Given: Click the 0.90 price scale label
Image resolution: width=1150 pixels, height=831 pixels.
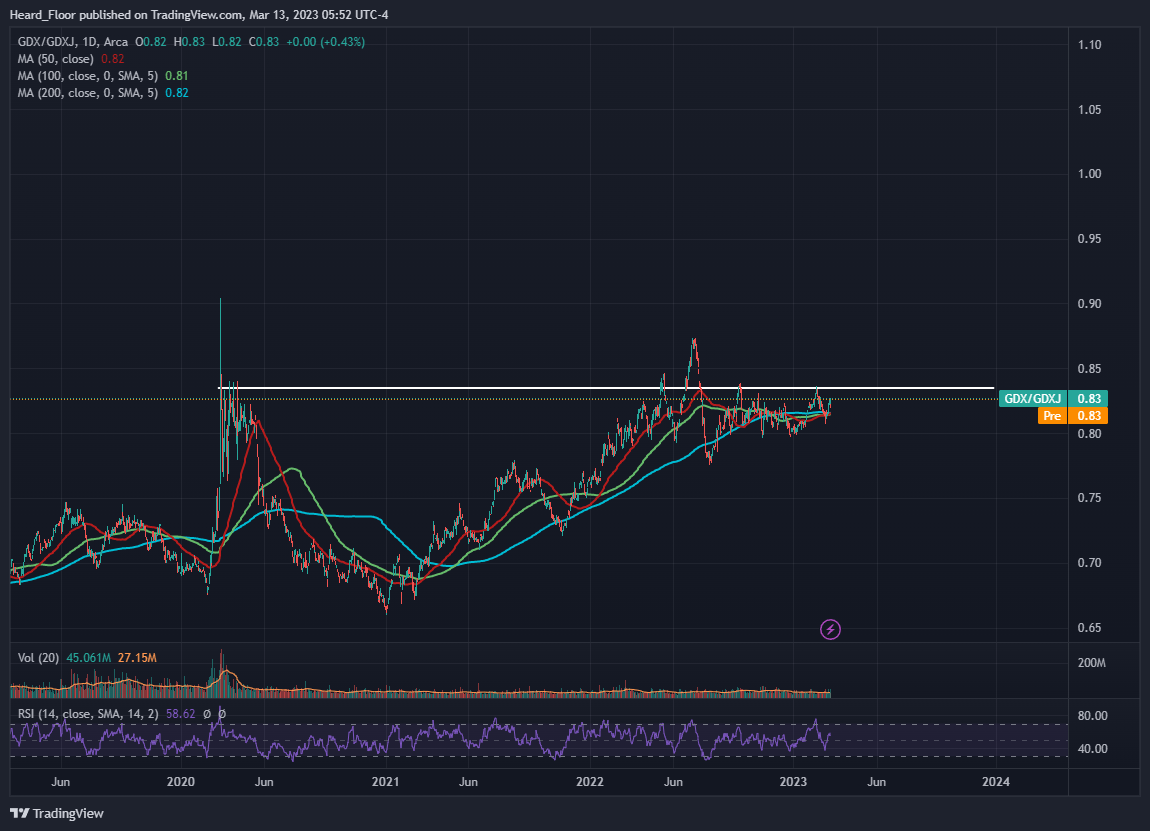Looking at the screenshot, I should click(1089, 304).
